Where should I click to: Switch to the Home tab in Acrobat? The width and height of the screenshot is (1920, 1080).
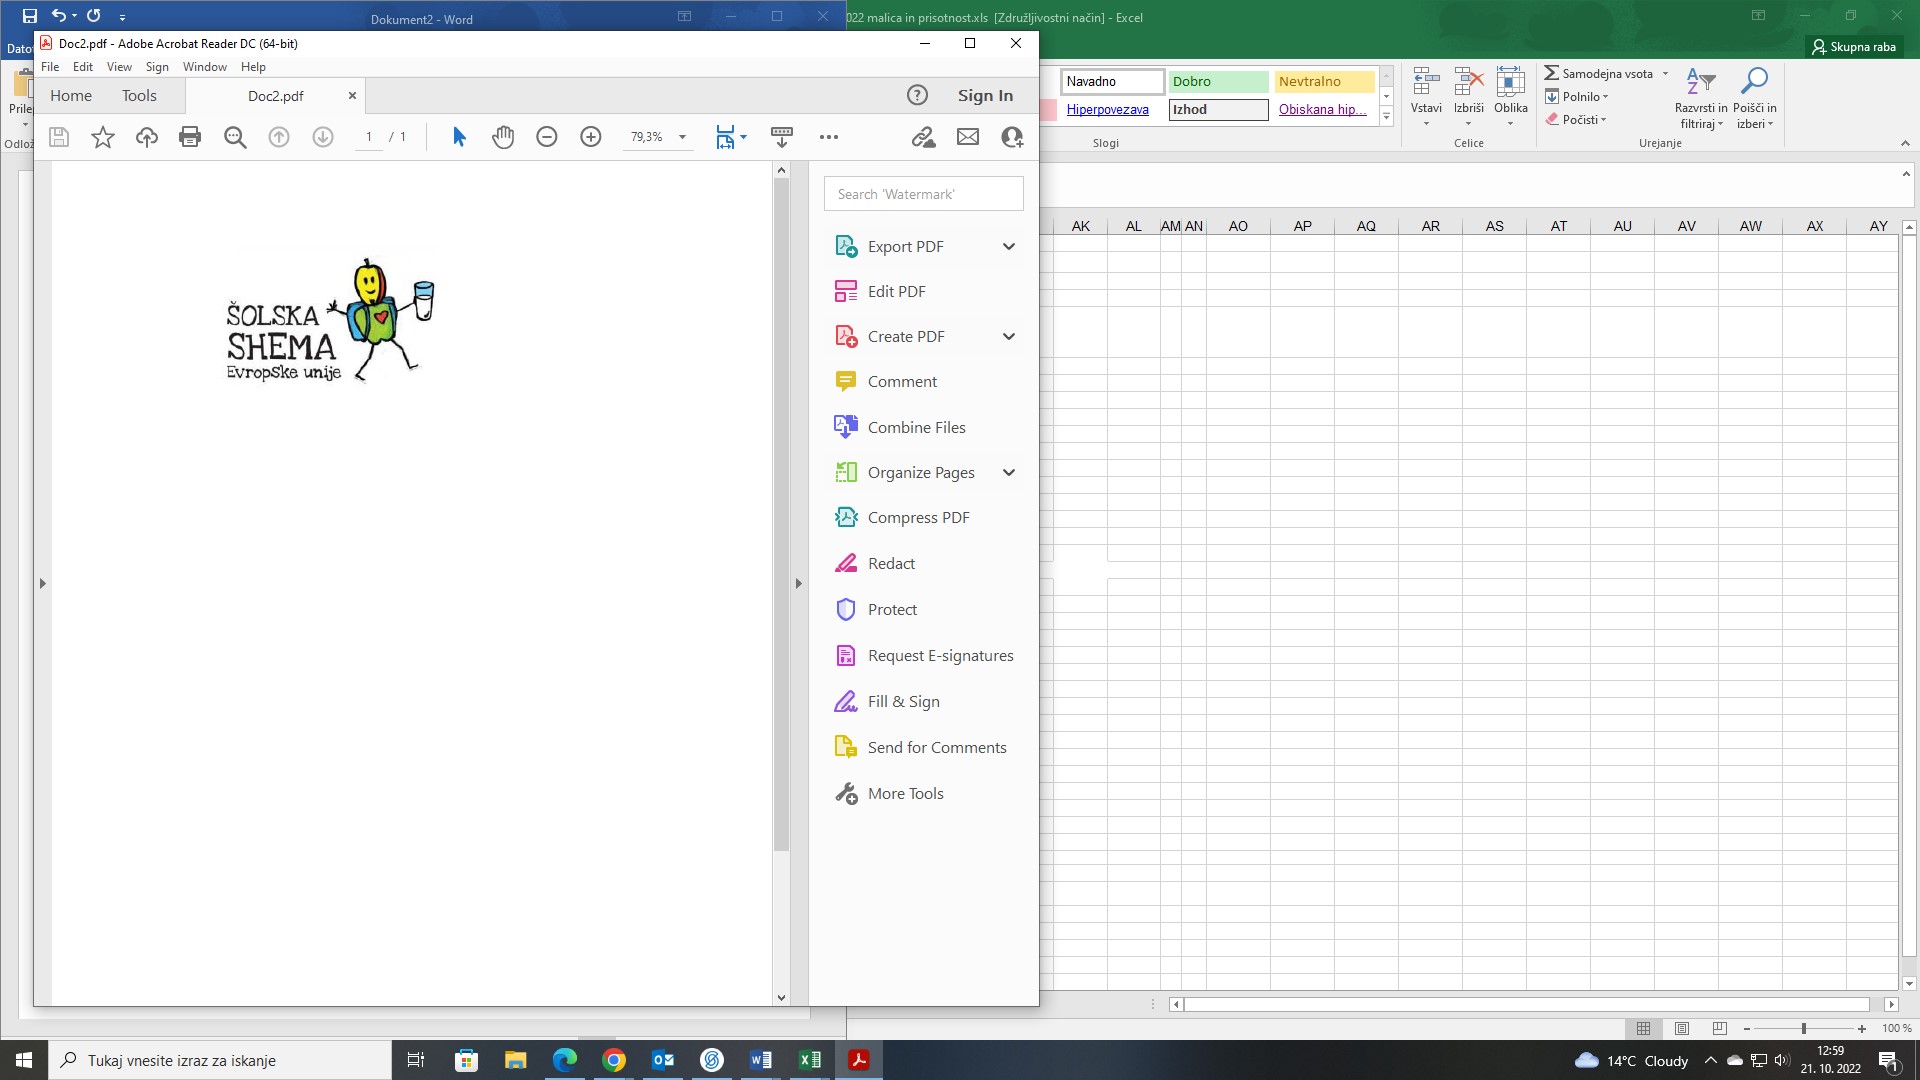pyautogui.click(x=71, y=96)
